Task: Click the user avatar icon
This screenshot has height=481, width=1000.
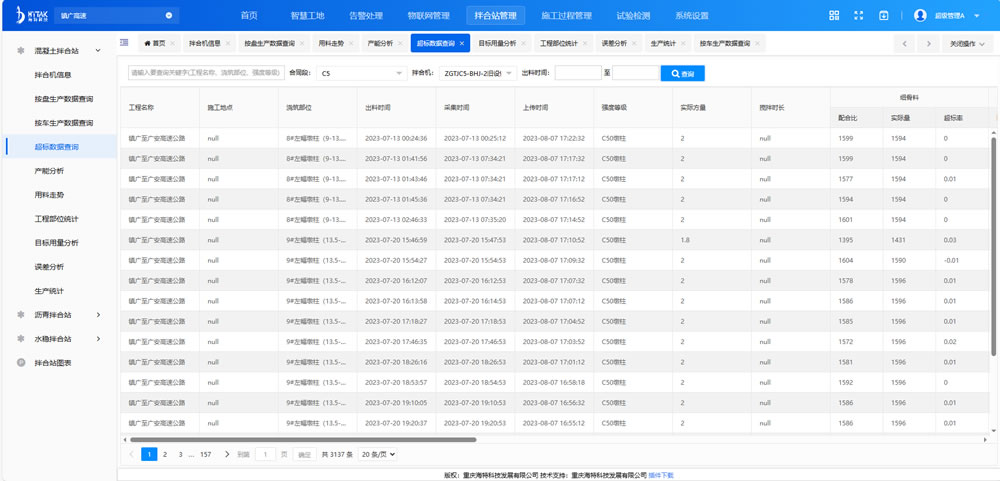Action: (x=921, y=15)
